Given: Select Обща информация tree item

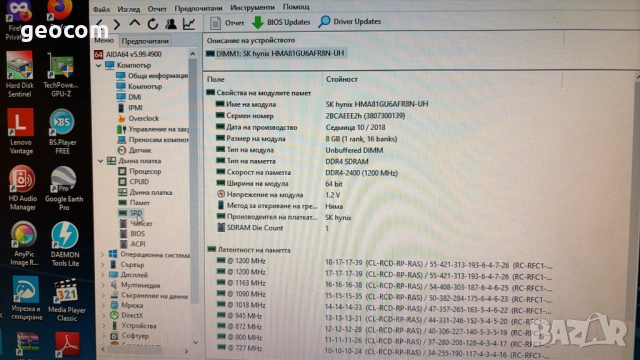Looking at the screenshot, I should pos(152,76).
